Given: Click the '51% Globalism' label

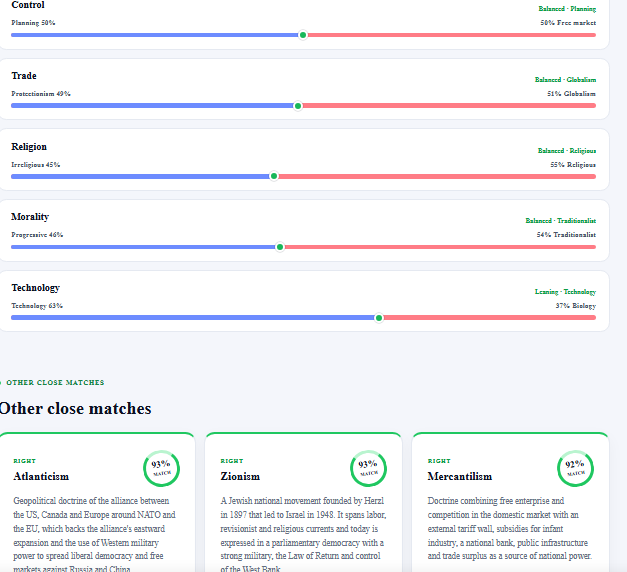Looking at the screenshot, I should pos(571,94).
